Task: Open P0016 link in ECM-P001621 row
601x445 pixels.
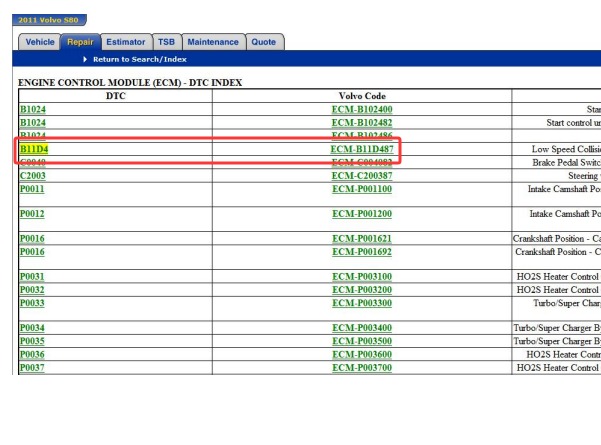Action: coord(32,239)
